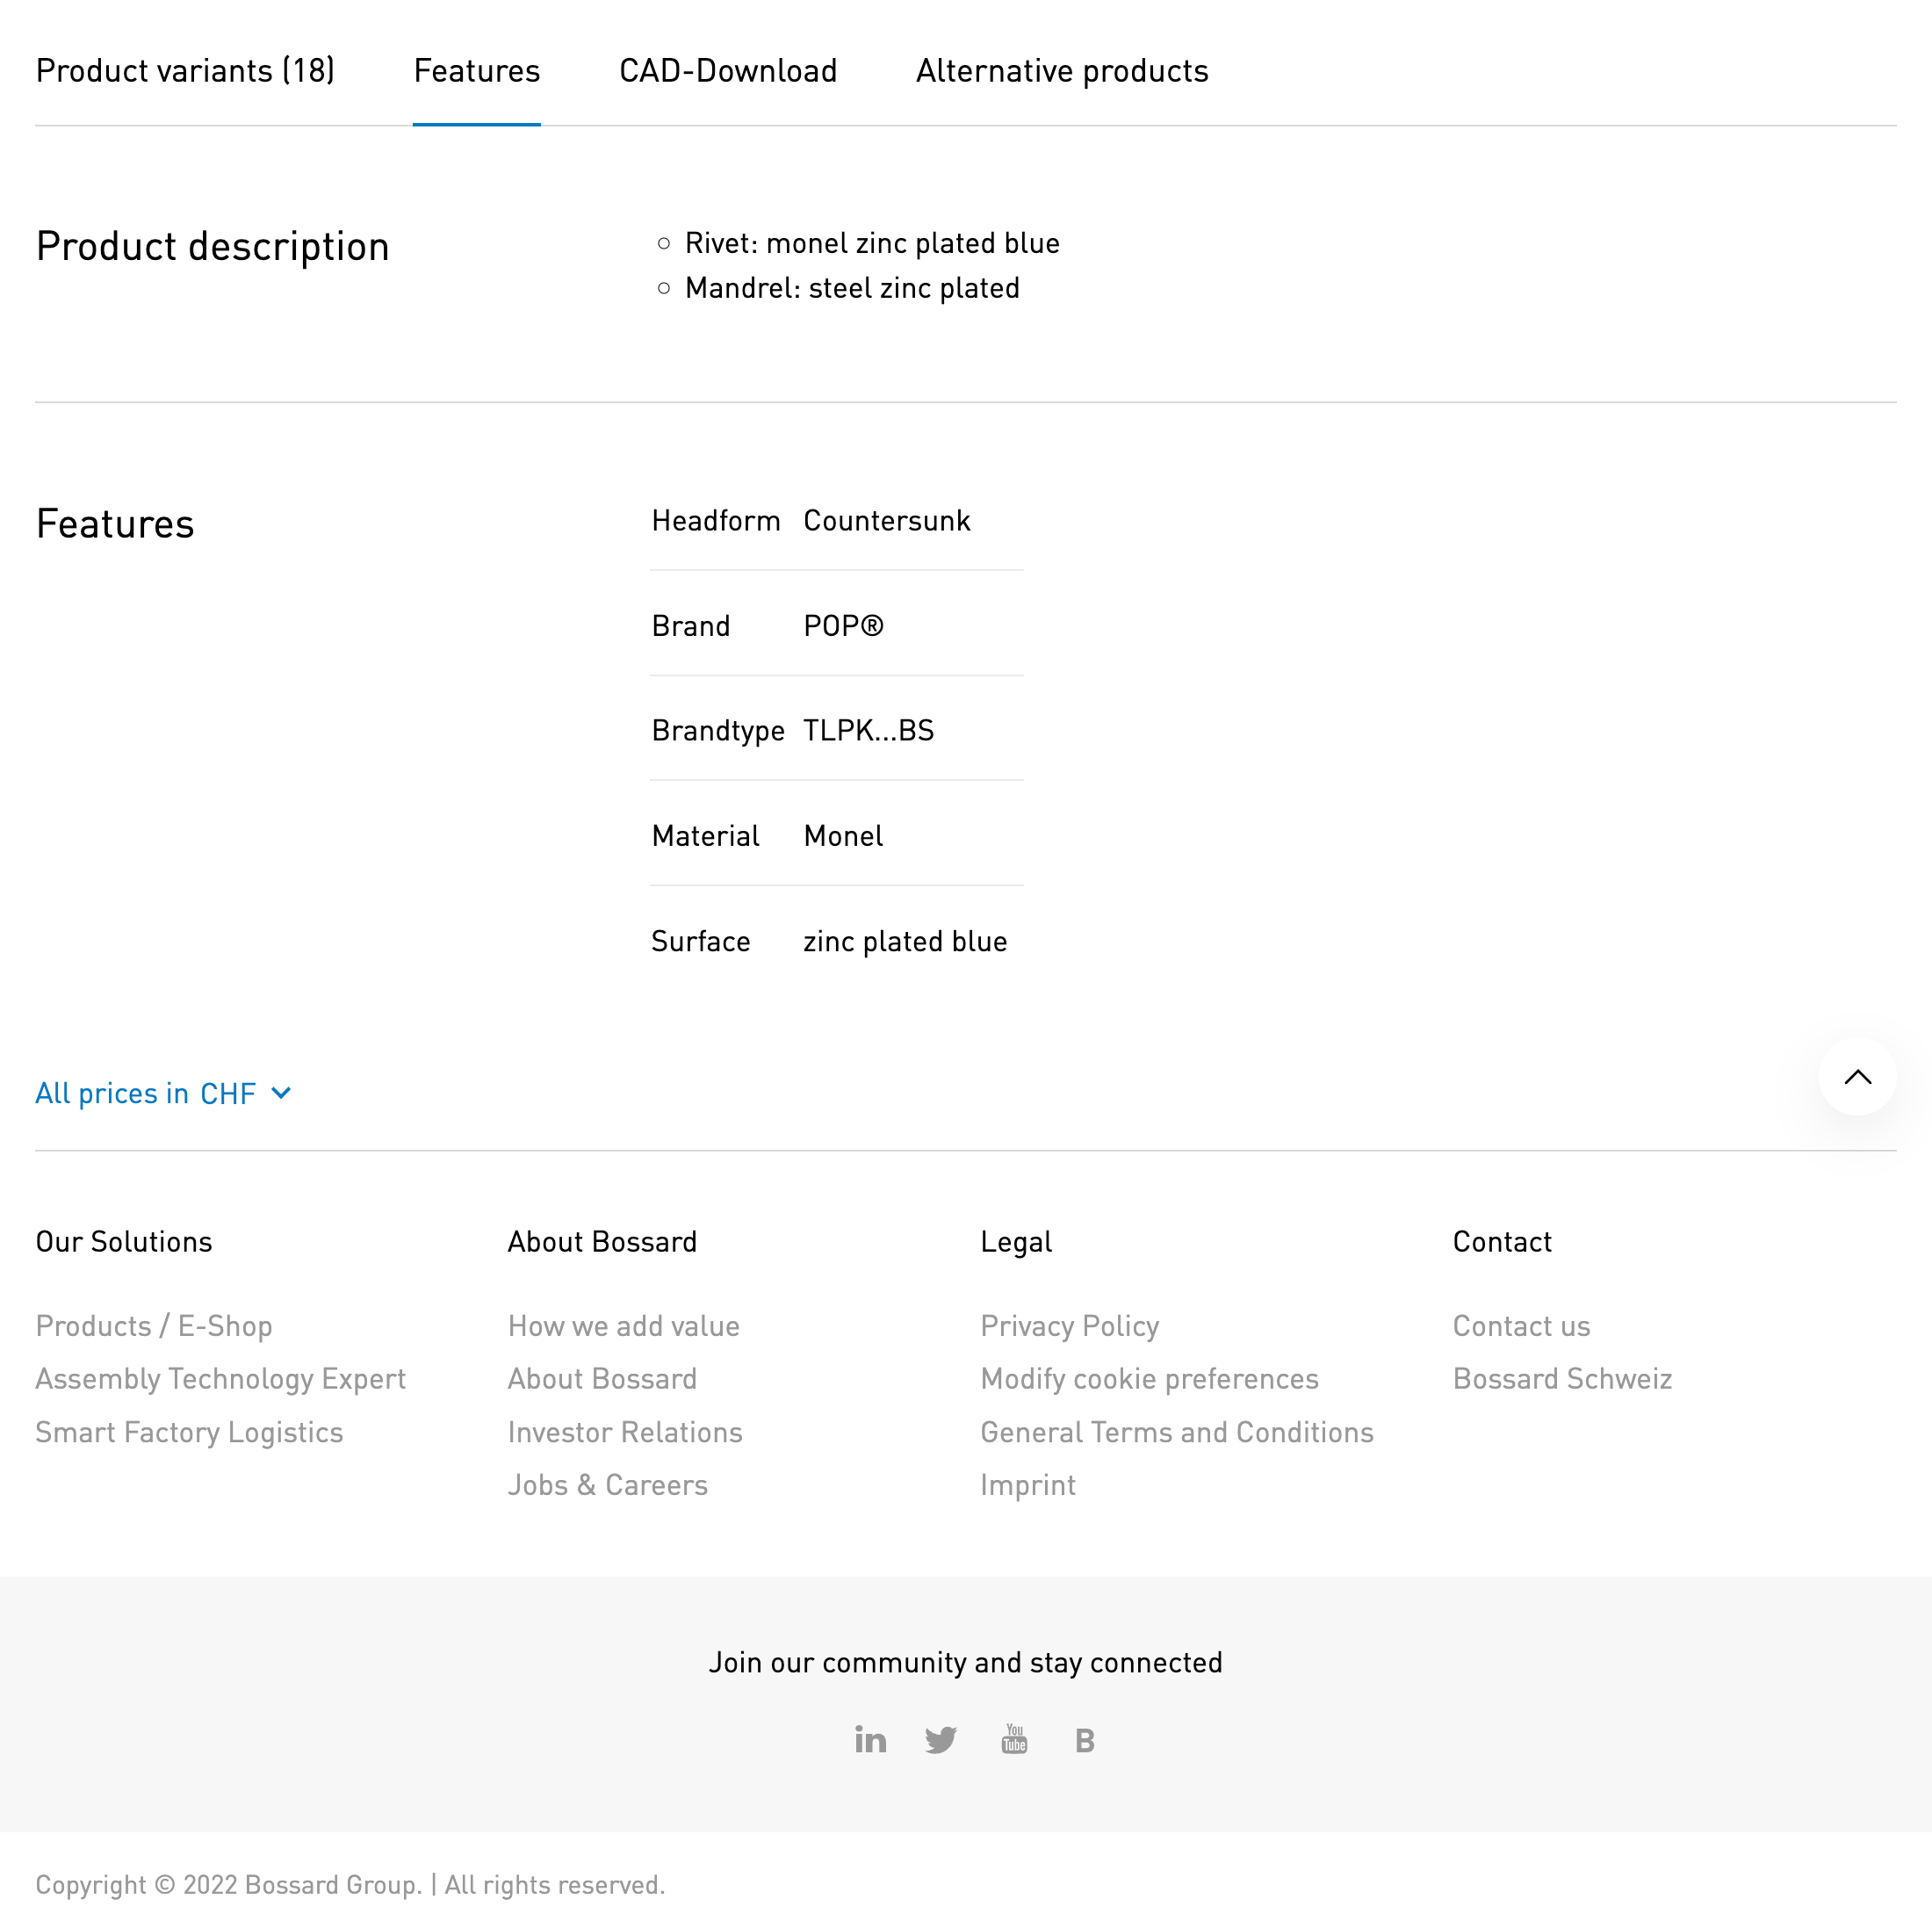
Task: View General Terms and Conditions
Action: [x=1177, y=1431]
